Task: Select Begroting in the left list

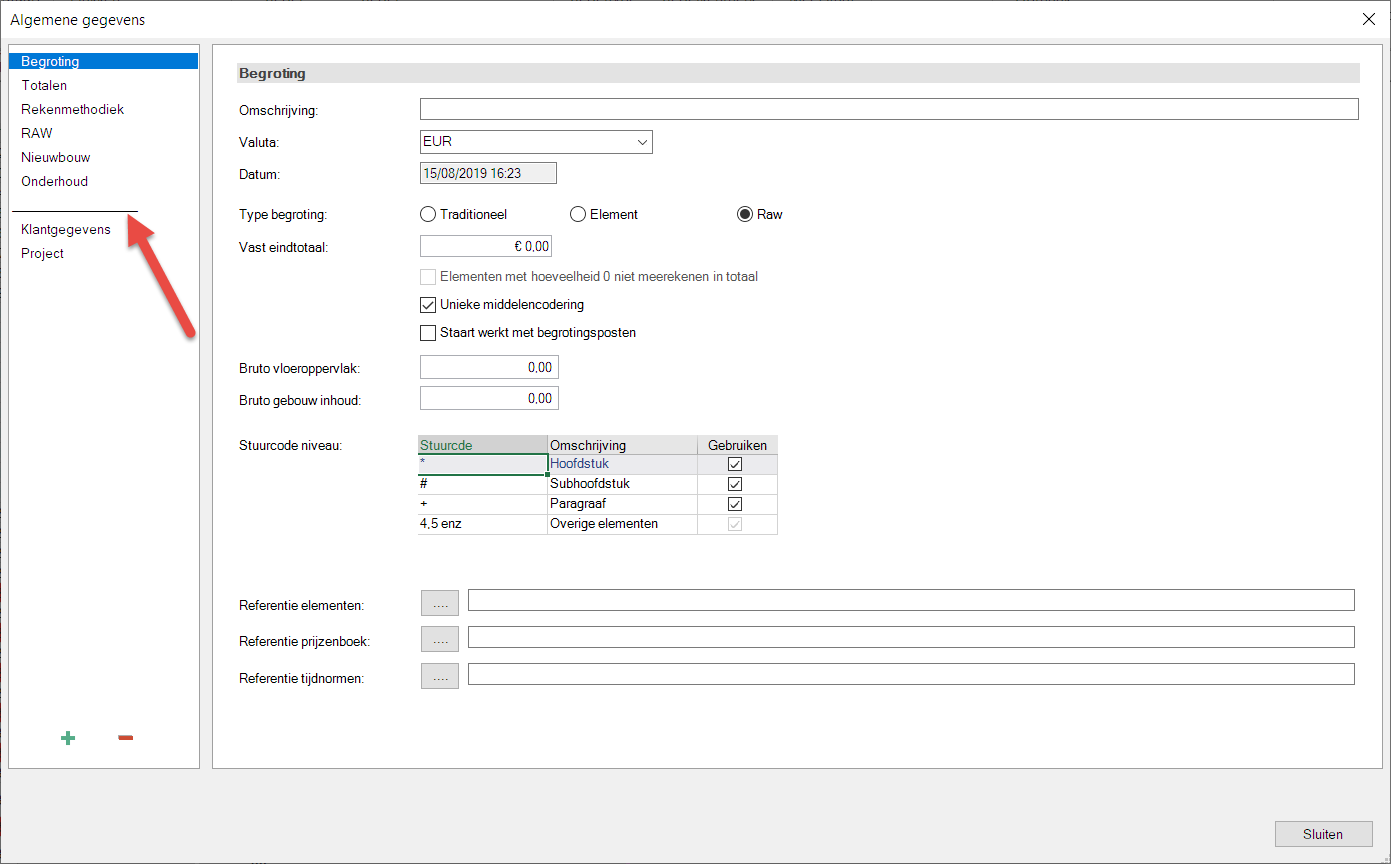Action: click(104, 61)
